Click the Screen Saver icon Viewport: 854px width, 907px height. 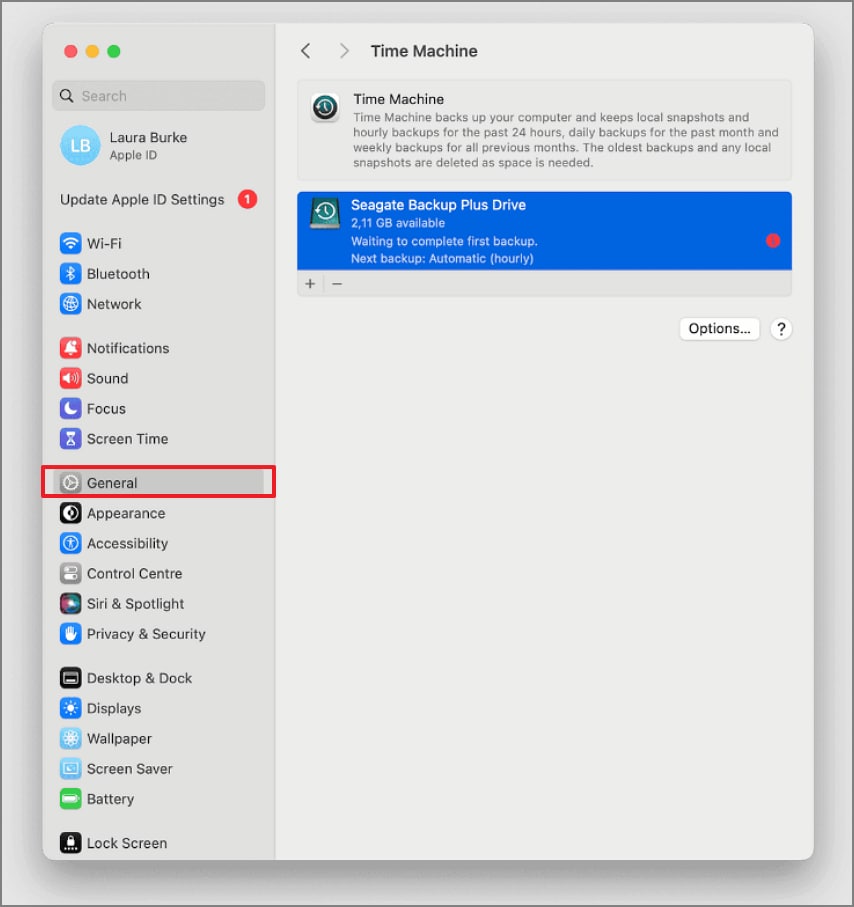point(70,769)
